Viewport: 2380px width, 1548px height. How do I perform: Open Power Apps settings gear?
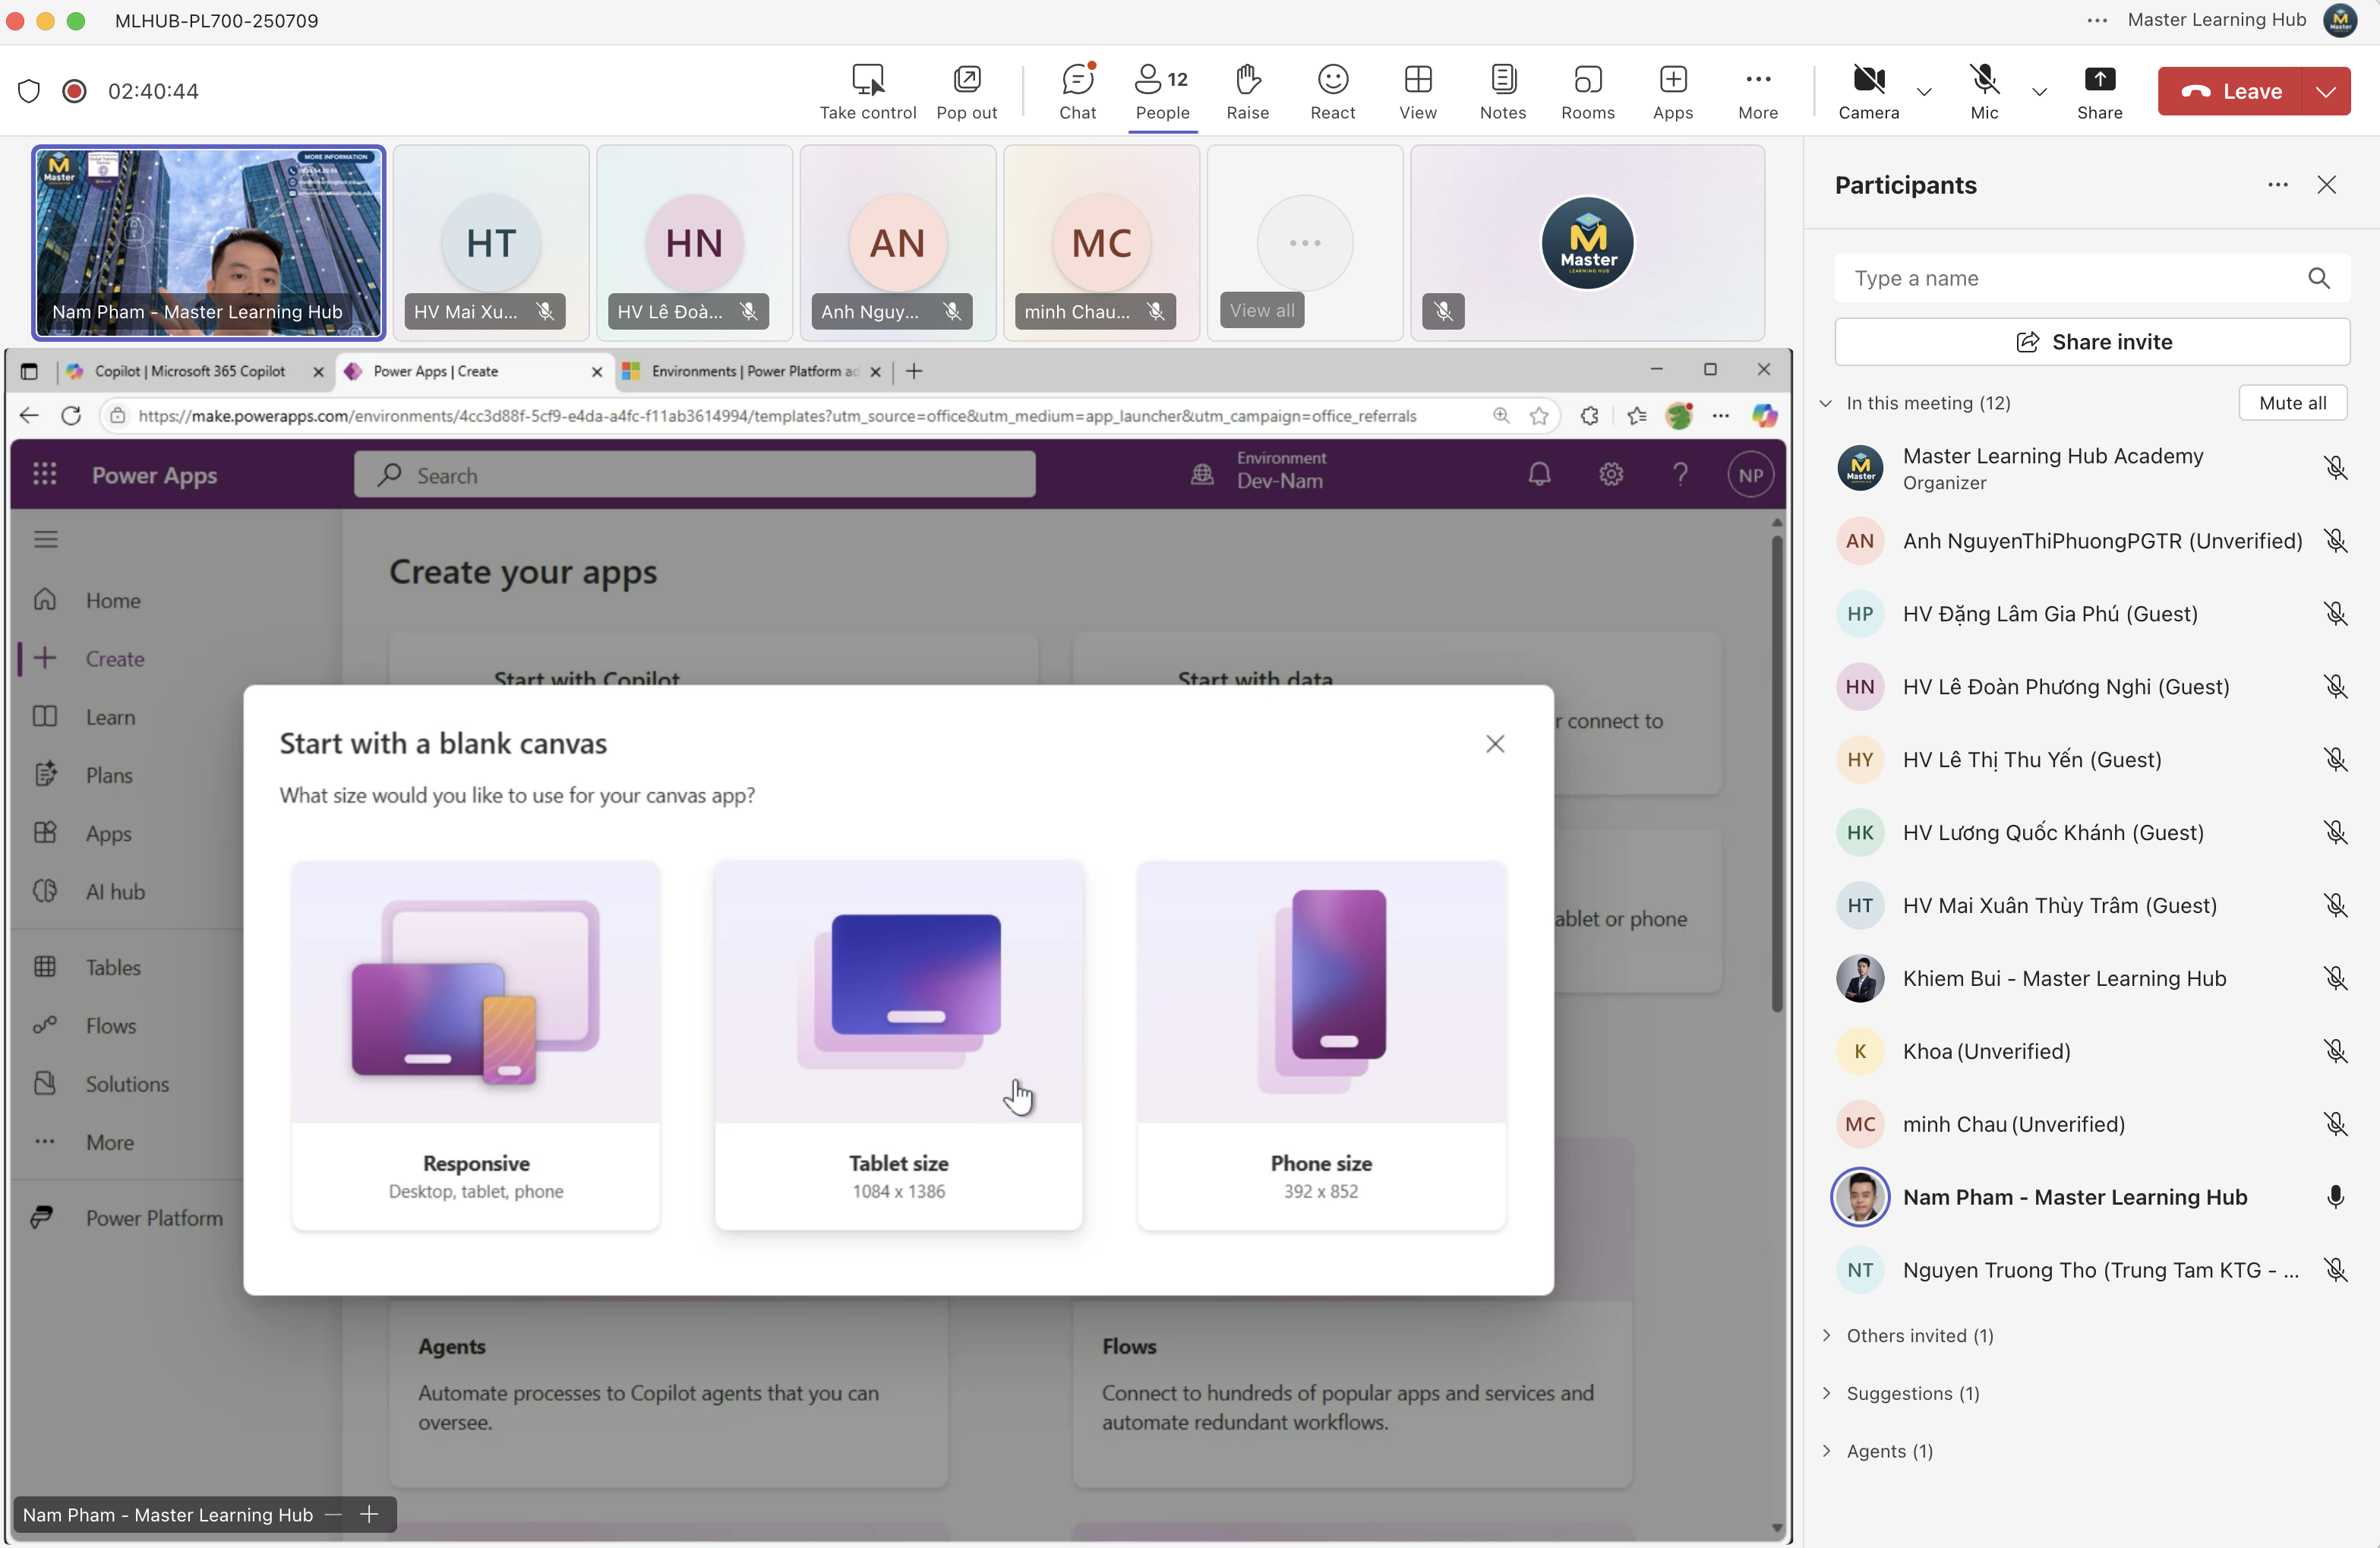tap(1610, 474)
